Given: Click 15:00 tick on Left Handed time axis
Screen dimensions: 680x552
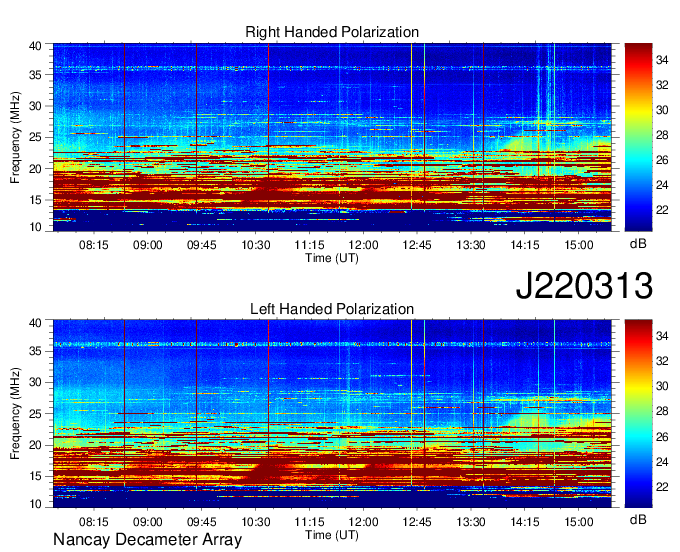Looking at the screenshot, I should pyautogui.click(x=579, y=522).
